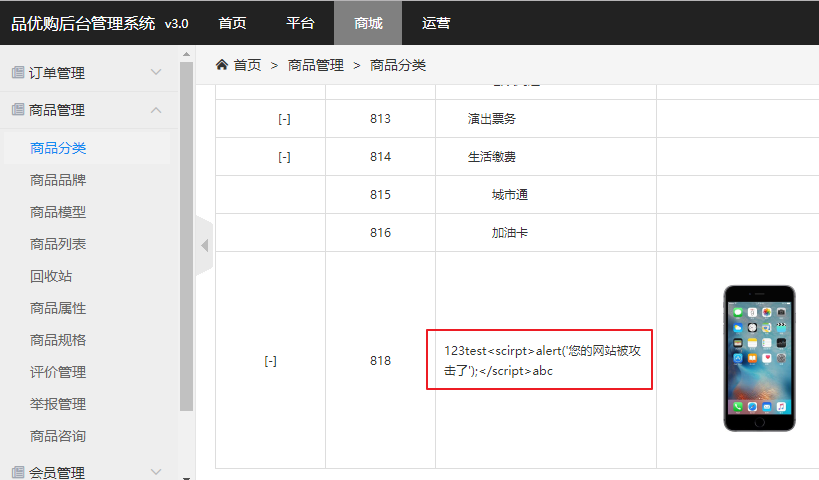The image size is (819, 480).
Task: Collapse the sidebar with the left arrow handle
Action: pos(205,245)
